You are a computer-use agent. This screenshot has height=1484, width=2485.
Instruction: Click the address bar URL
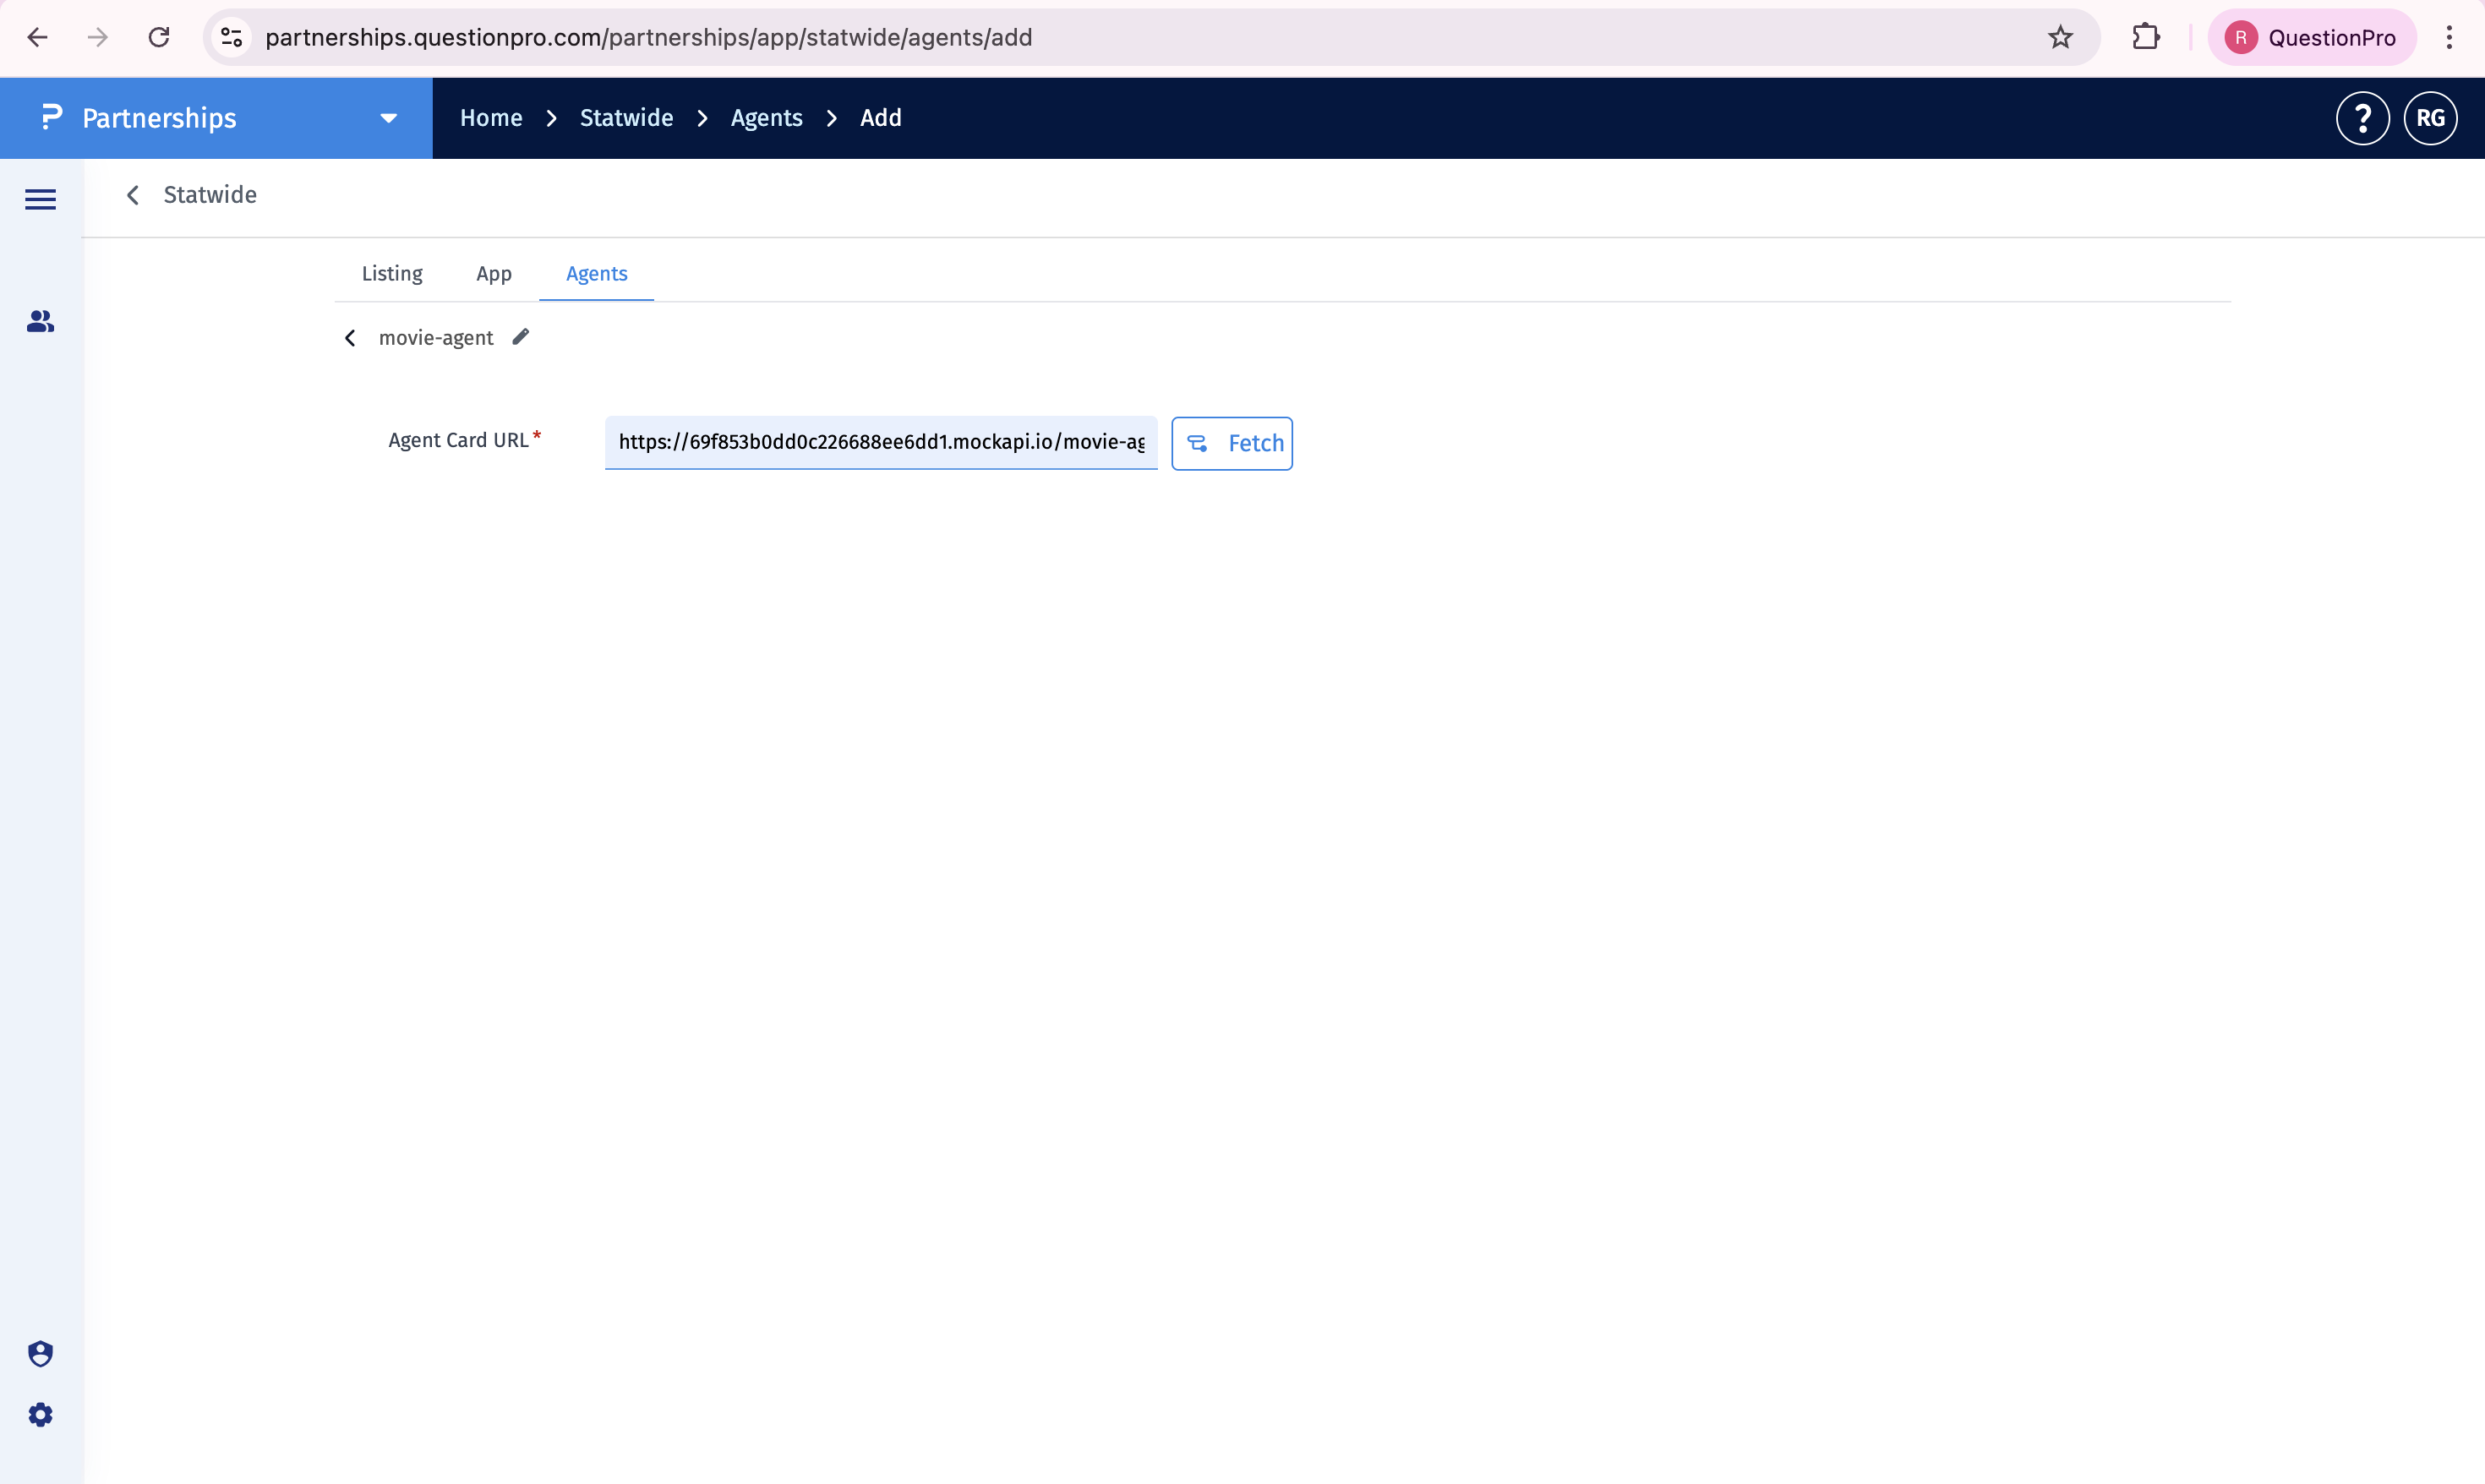(x=648, y=37)
